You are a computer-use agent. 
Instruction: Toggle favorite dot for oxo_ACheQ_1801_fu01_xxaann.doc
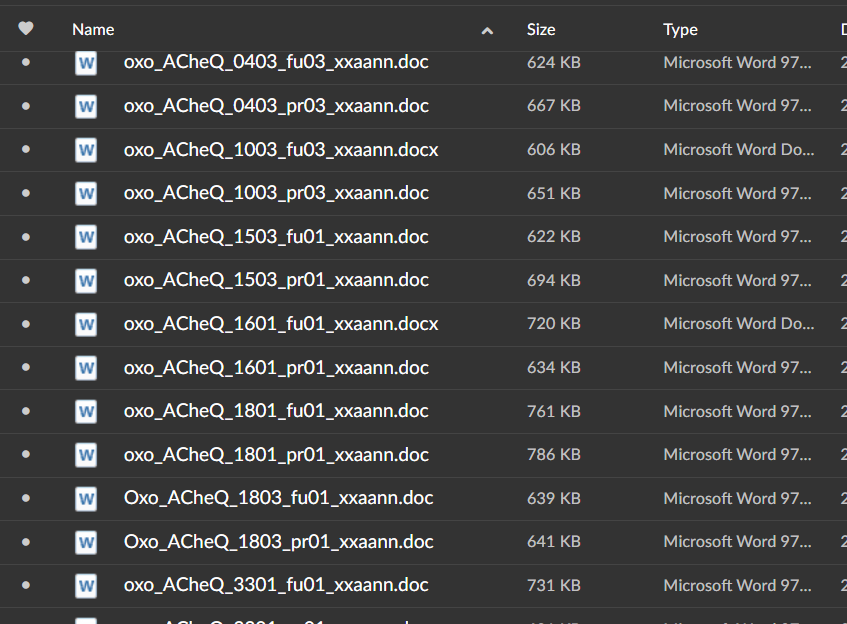click(26, 411)
